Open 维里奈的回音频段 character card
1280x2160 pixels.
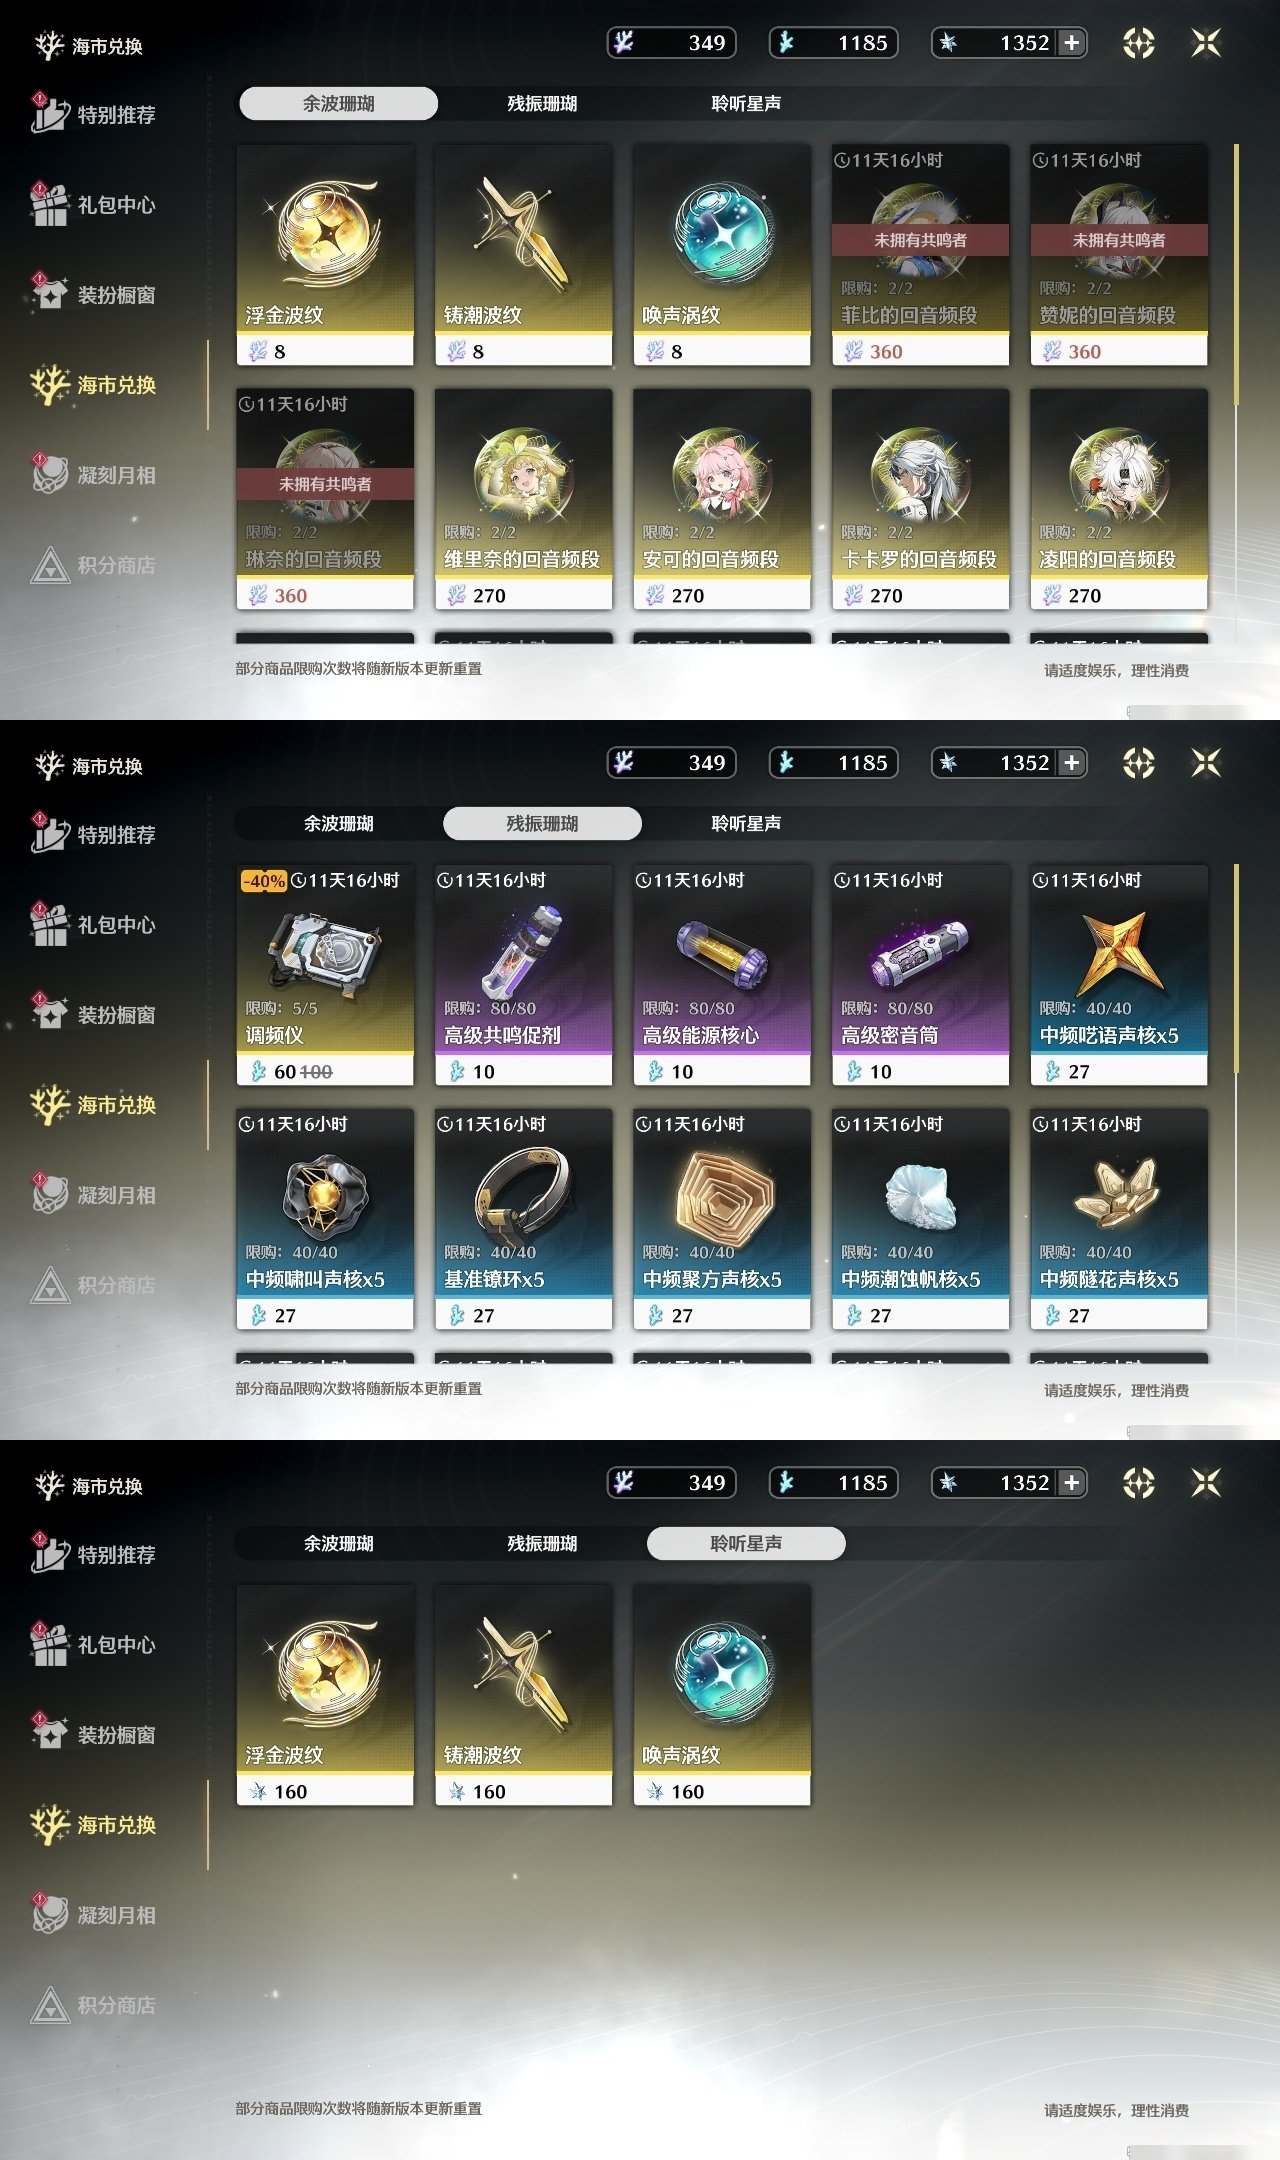coord(523,499)
